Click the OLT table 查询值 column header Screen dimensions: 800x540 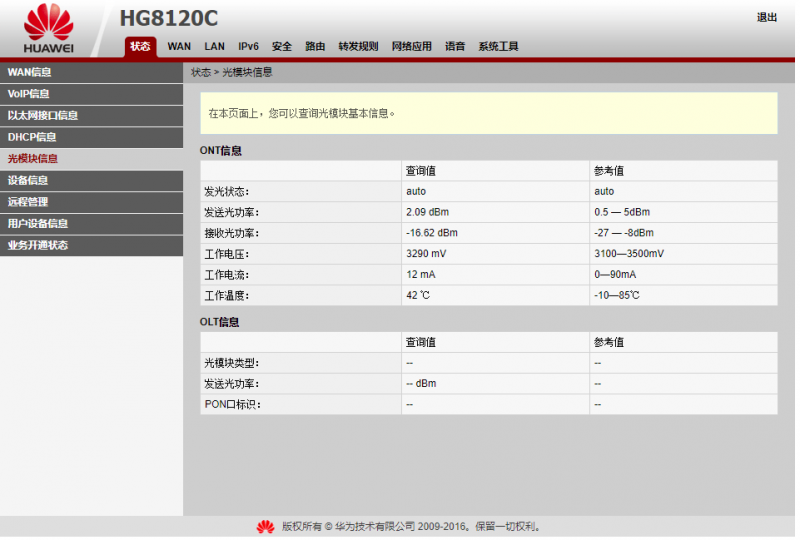tap(421, 342)
